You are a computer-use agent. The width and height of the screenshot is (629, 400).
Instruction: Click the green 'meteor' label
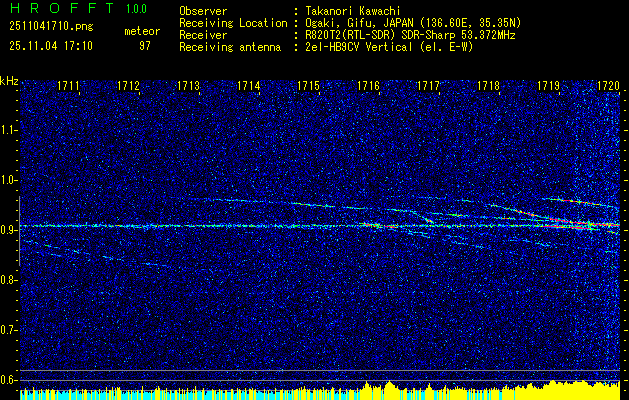pos(142,31)
